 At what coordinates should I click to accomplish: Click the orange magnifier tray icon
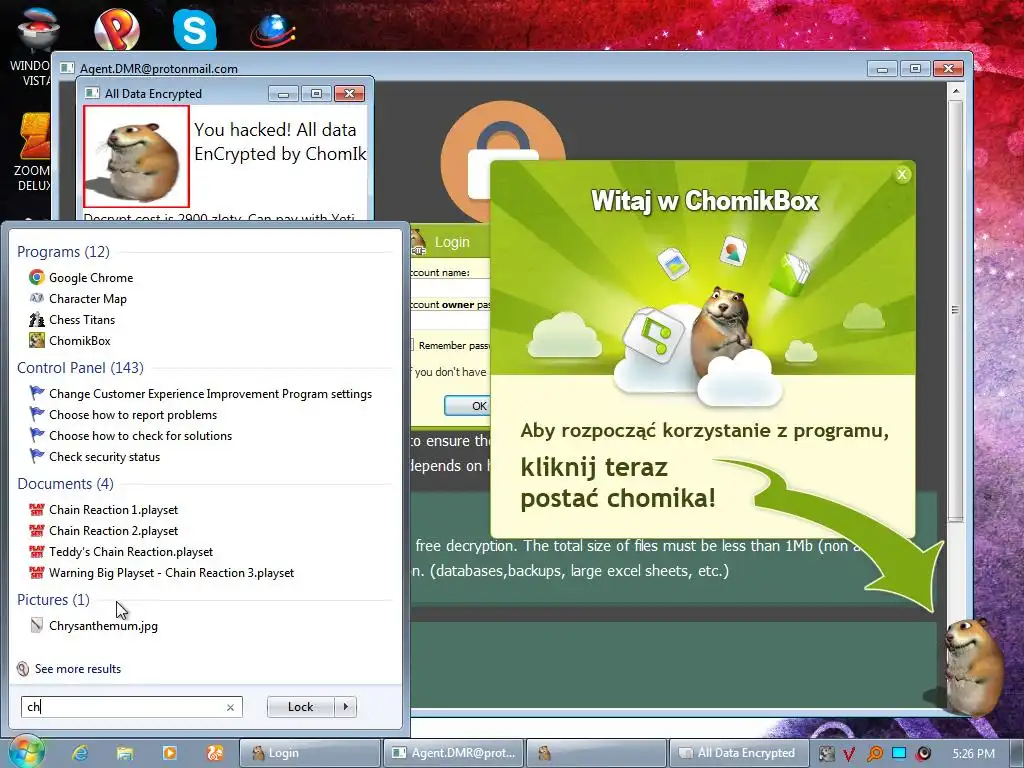coord(874,754)
